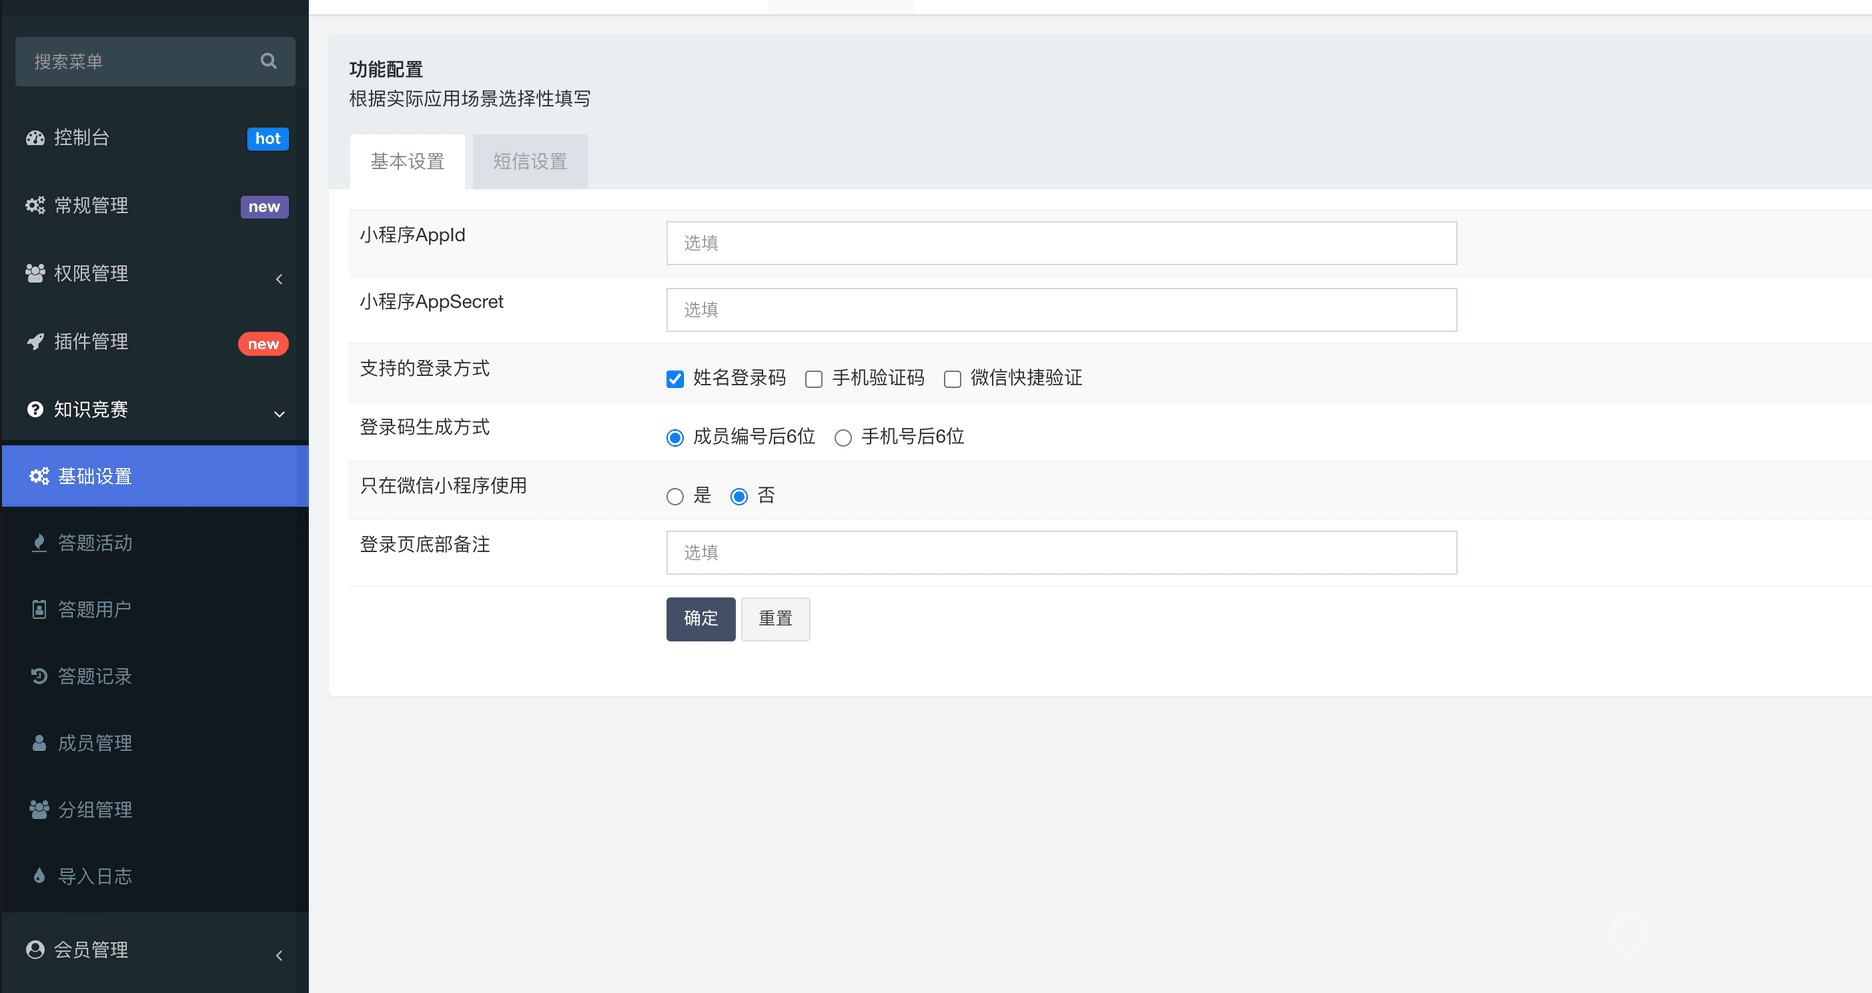1872x993 pixels.
Task: Focus the 小程序AppSecret input field
Action: point(1062,310)
